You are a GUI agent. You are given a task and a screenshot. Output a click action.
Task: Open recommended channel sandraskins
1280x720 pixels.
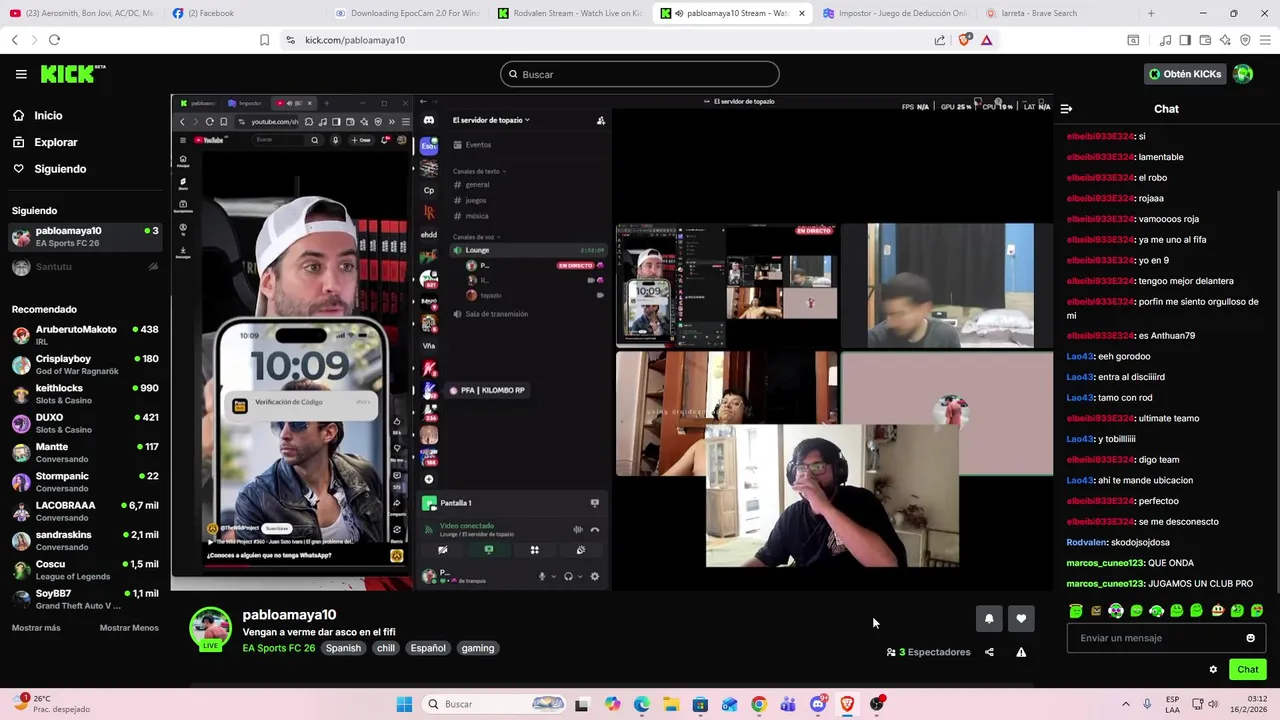(85, 540)
